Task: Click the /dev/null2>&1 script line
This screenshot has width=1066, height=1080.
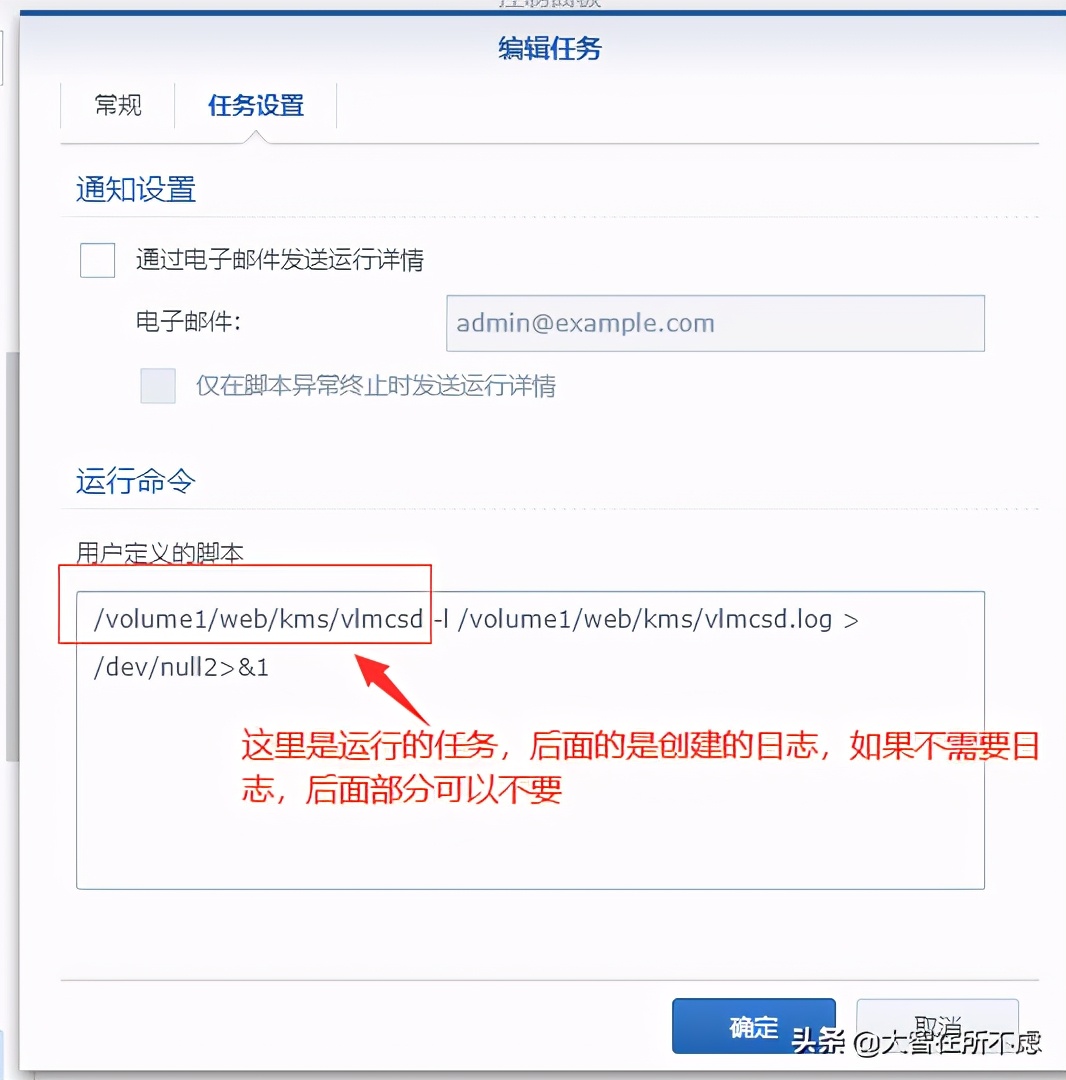Action: click(x=181, y=667)
